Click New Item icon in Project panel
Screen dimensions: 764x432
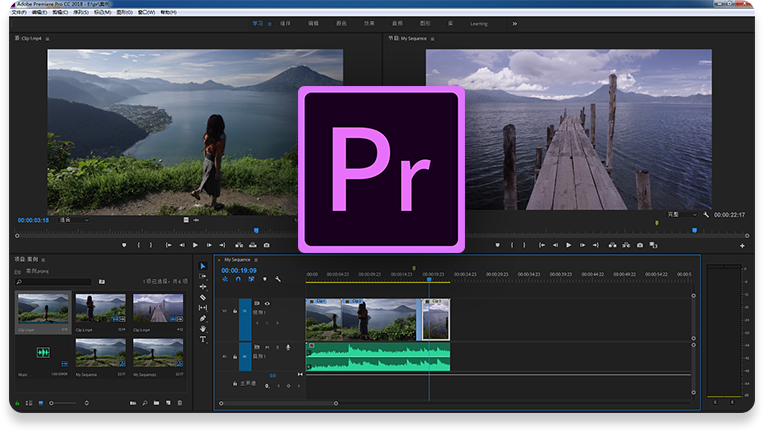168,403
